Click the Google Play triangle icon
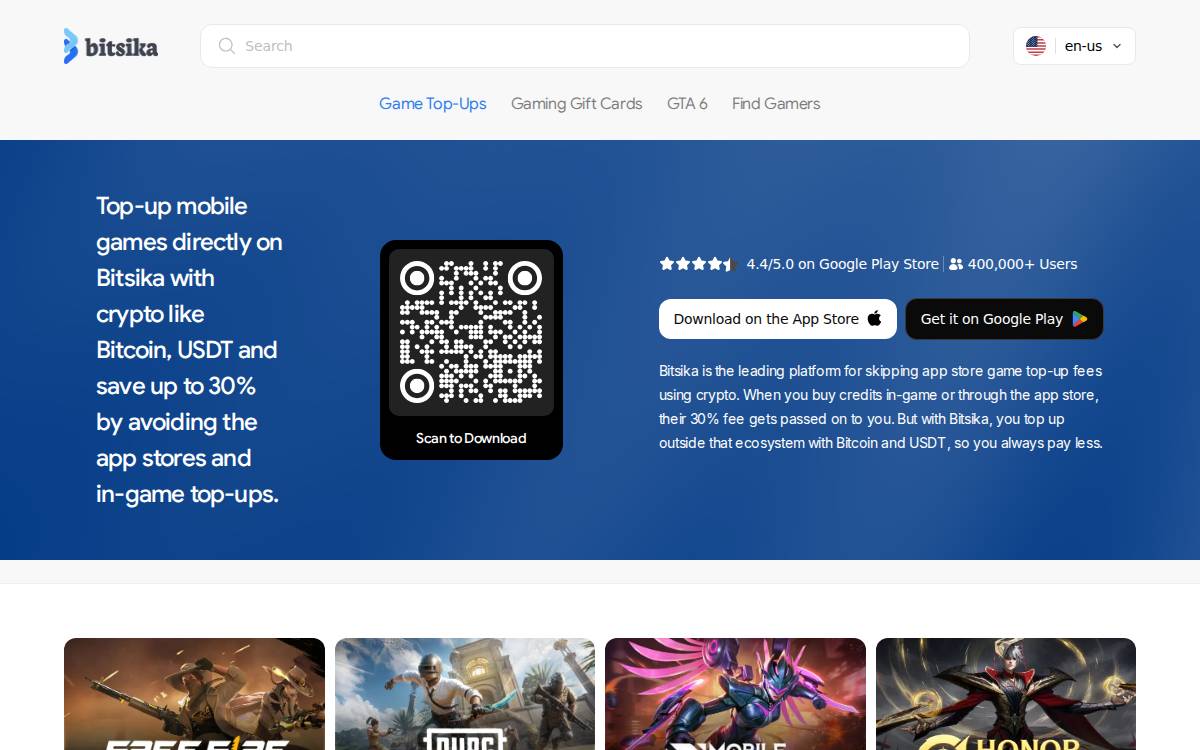 (1080, 319)
